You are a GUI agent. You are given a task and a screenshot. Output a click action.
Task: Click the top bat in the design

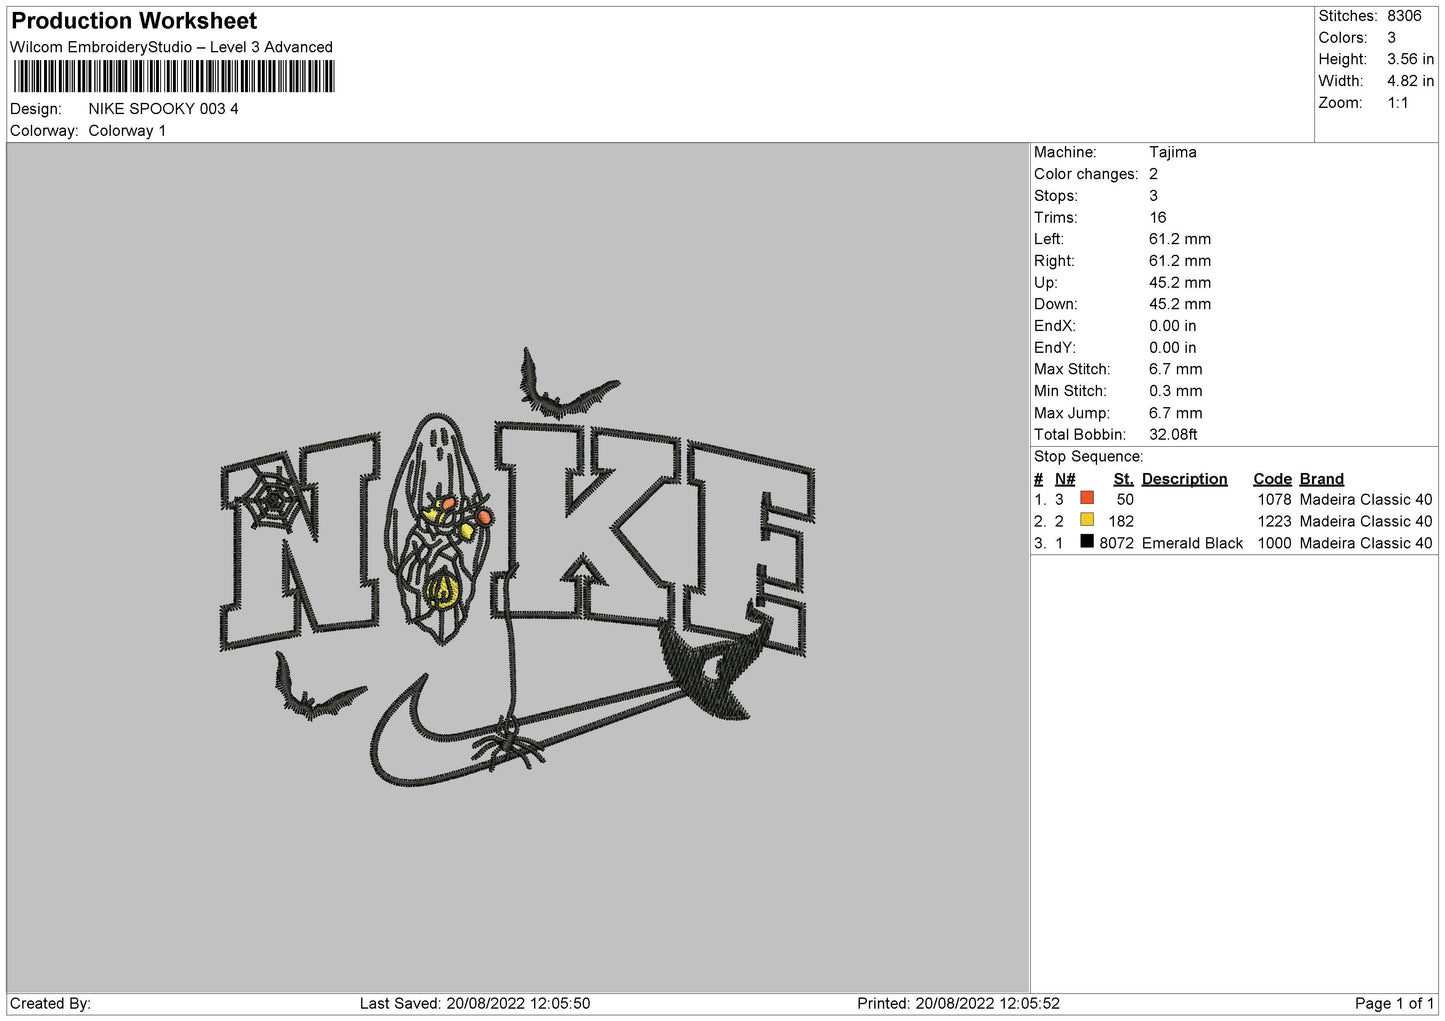pyautogui.click(x=562, y=392)
